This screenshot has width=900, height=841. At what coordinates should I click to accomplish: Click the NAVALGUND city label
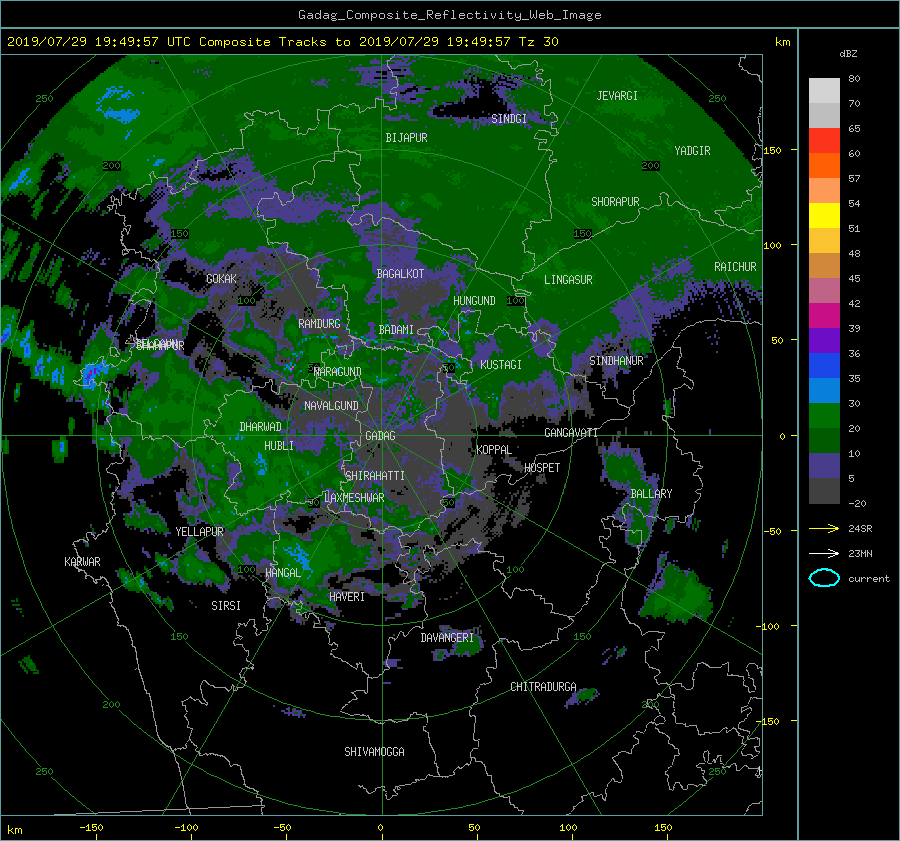pos(331,406)
